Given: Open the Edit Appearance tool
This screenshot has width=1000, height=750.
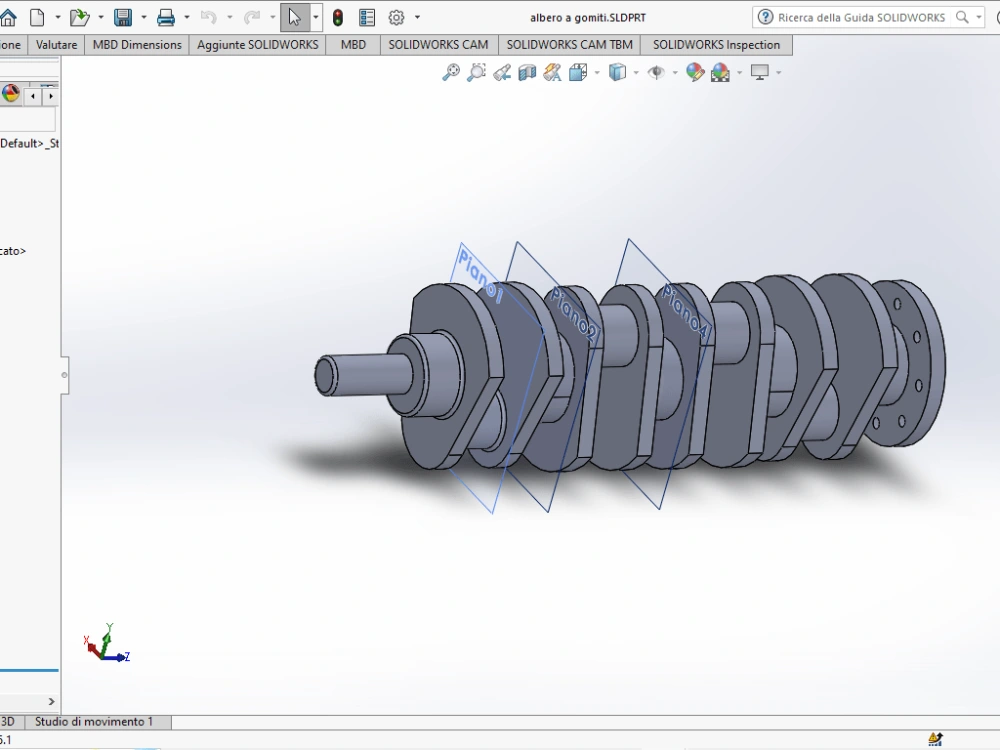Looking at the screenshot, I should [x=694, y=72].
